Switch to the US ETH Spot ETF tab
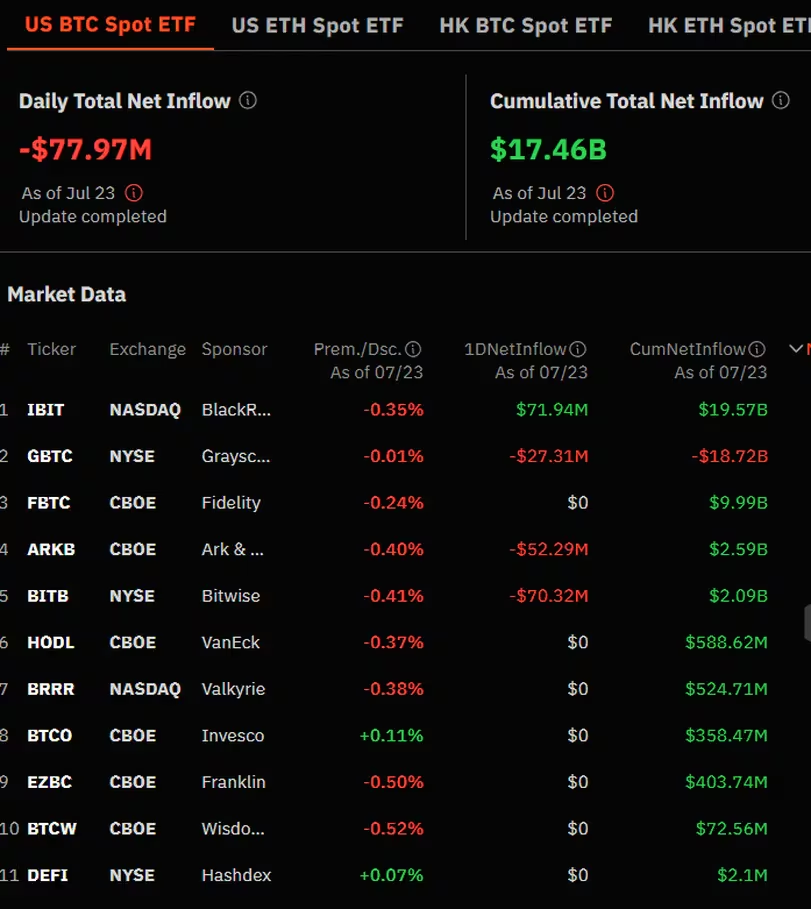This screenshot has width=811, height=909. (317, 26)
